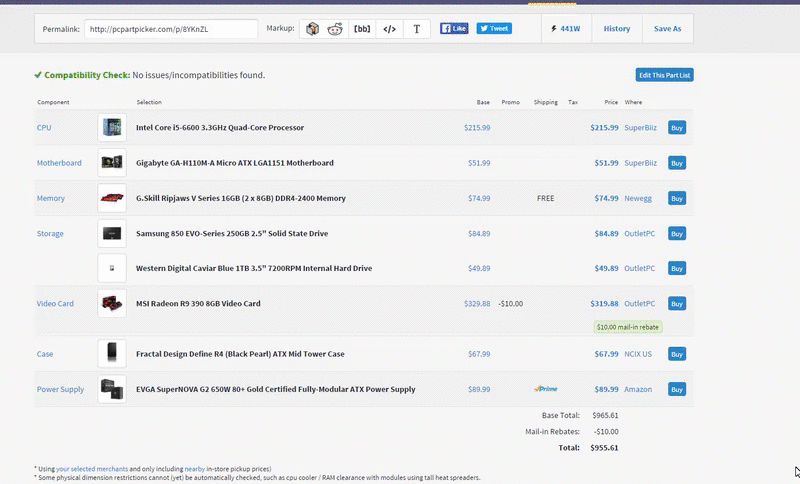This screenshot has height=484, width=800.
Task: Open Gigabyte GA-H110M-A motherboard name
Action: click(x=235, y=163)
